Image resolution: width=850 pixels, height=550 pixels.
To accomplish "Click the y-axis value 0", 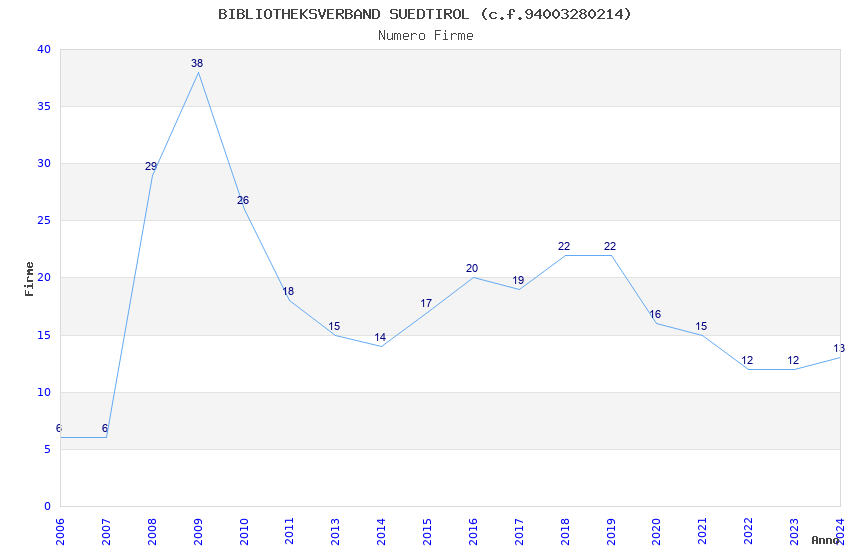I will (48, 506).
